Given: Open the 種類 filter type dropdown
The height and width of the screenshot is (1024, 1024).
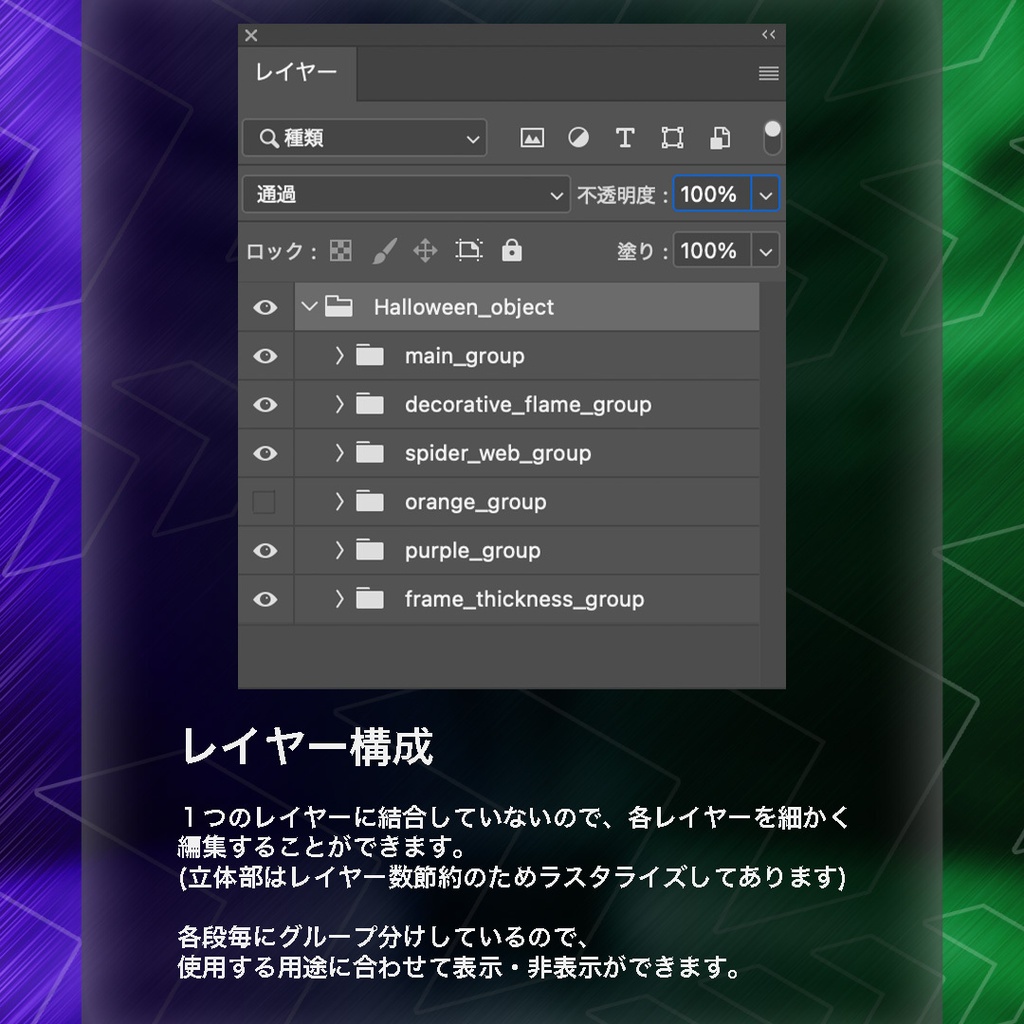Looking at the screenshot, I should click(x=364, y=138).
